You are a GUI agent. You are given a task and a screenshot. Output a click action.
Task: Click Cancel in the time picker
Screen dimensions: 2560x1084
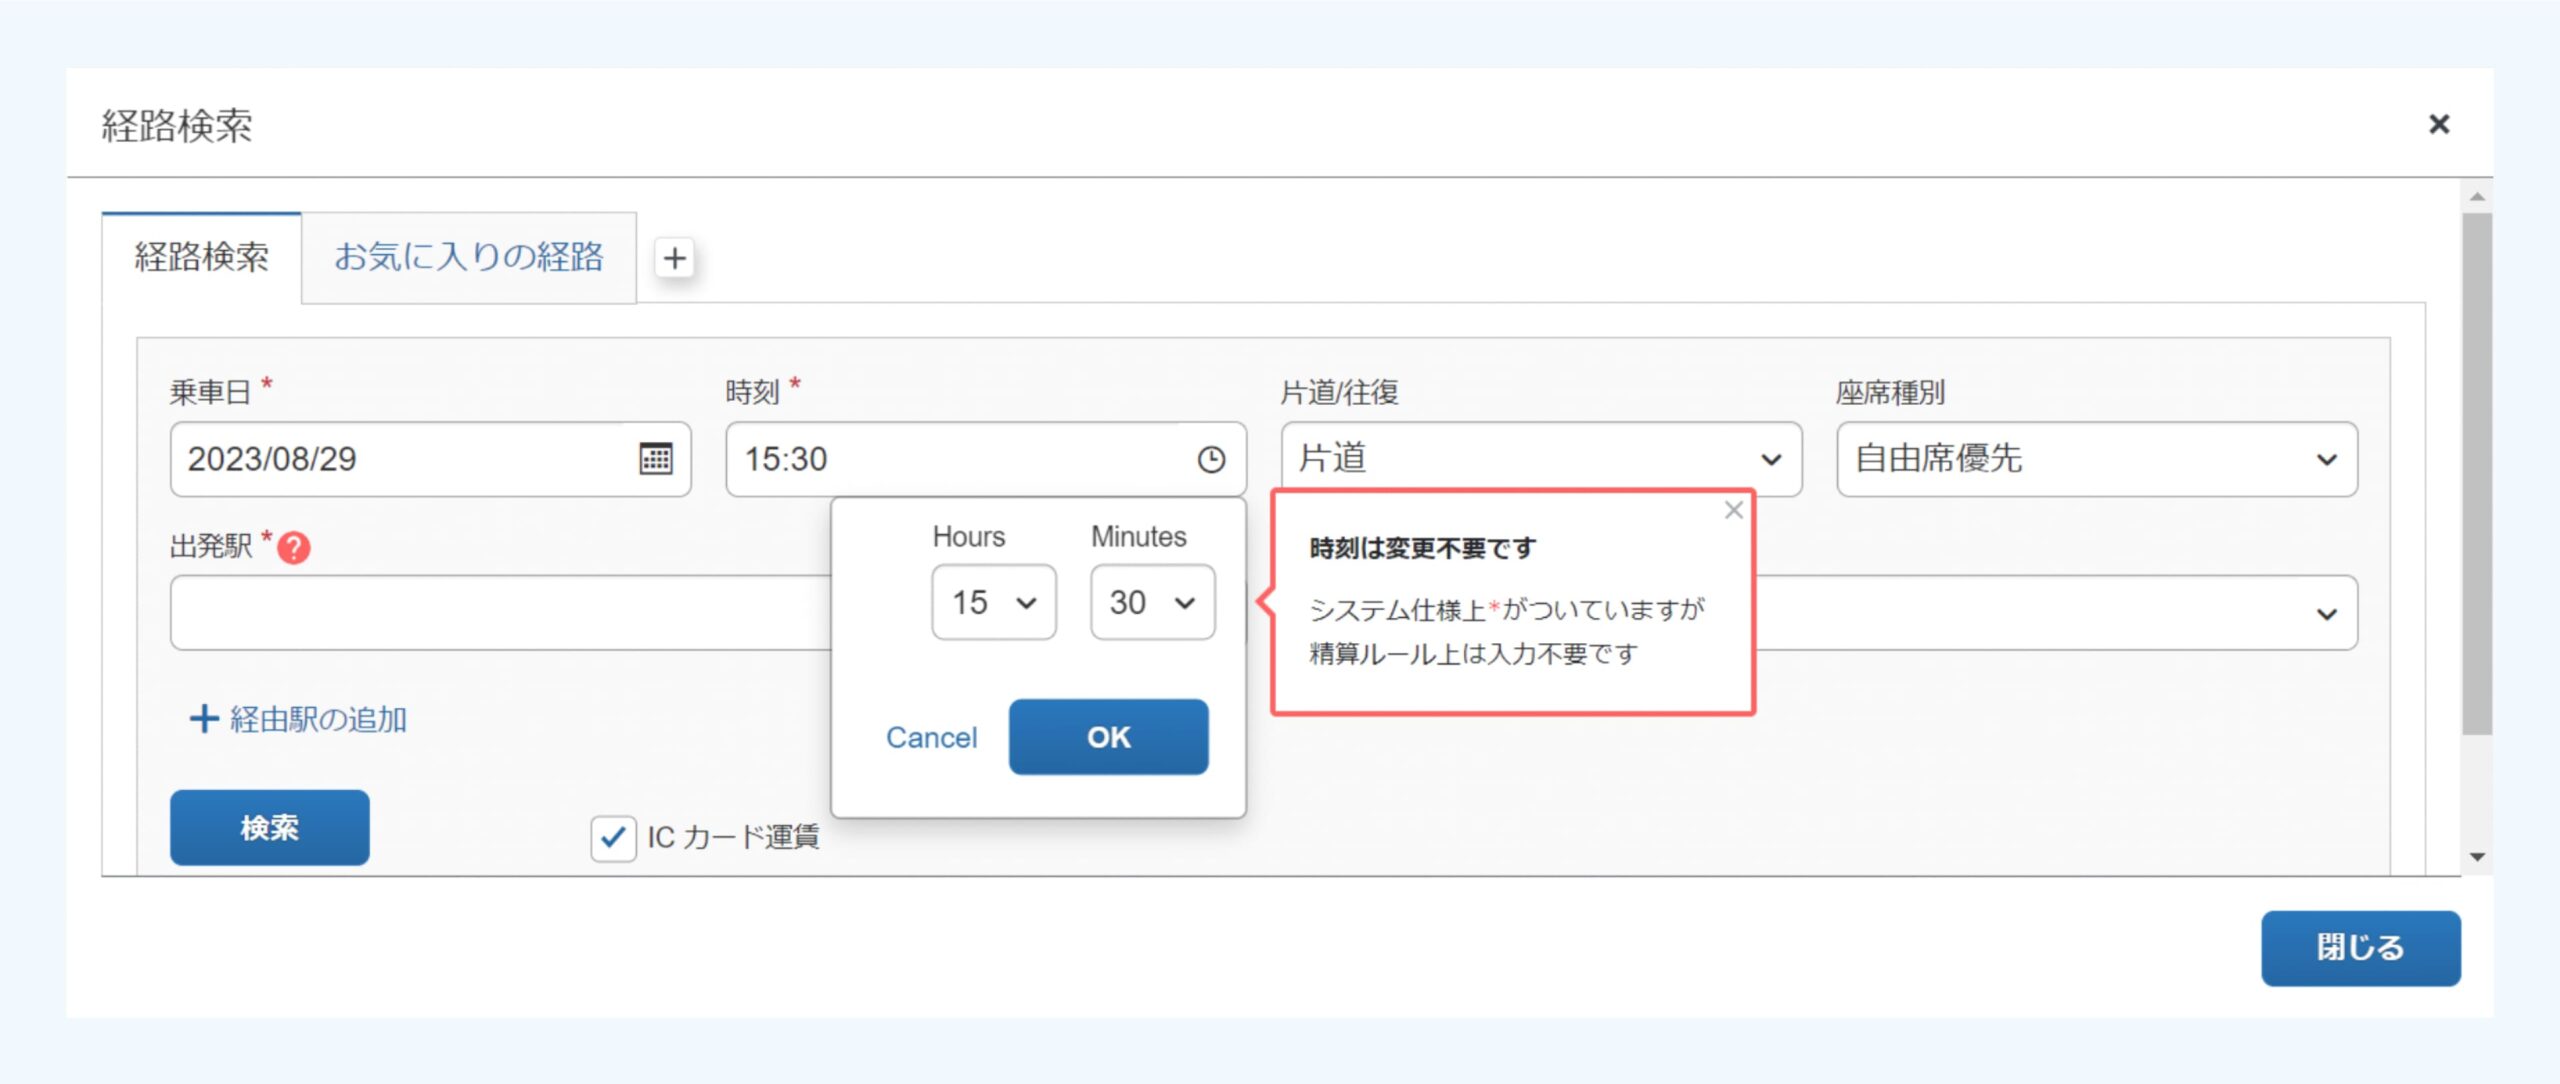(x=931, y=738)
